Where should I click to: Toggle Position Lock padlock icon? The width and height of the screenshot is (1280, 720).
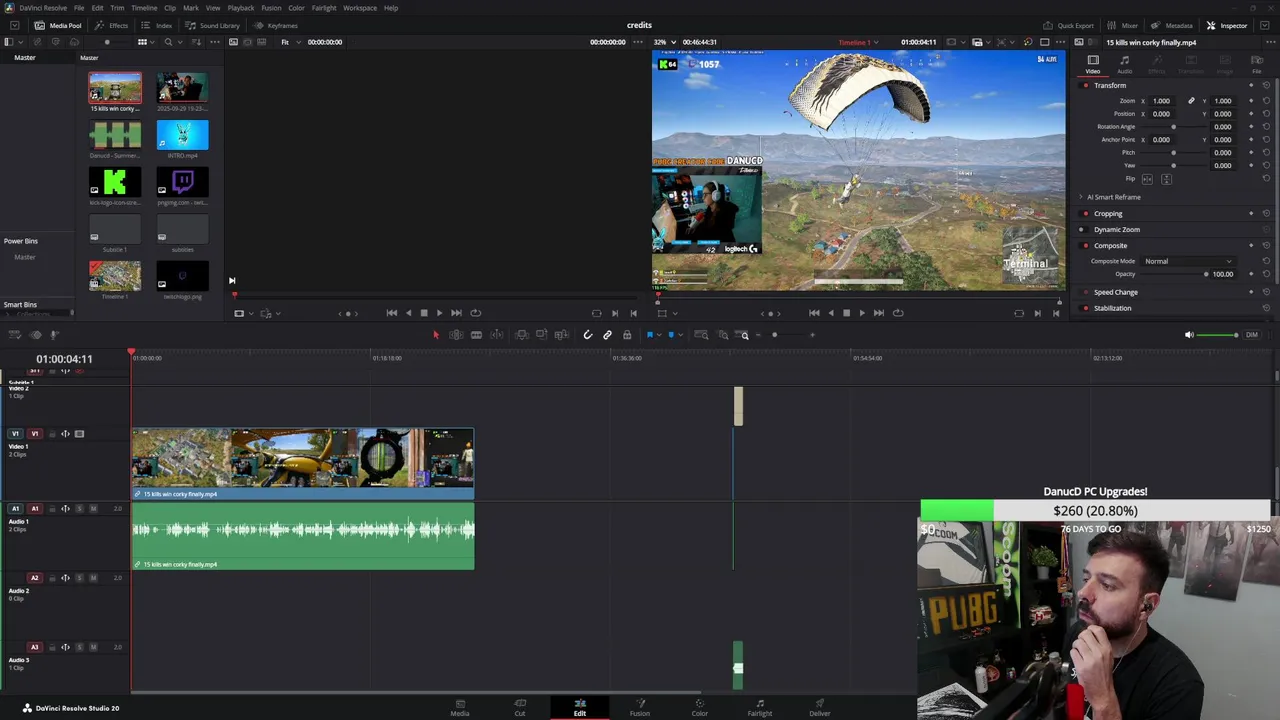click(627, 335)
